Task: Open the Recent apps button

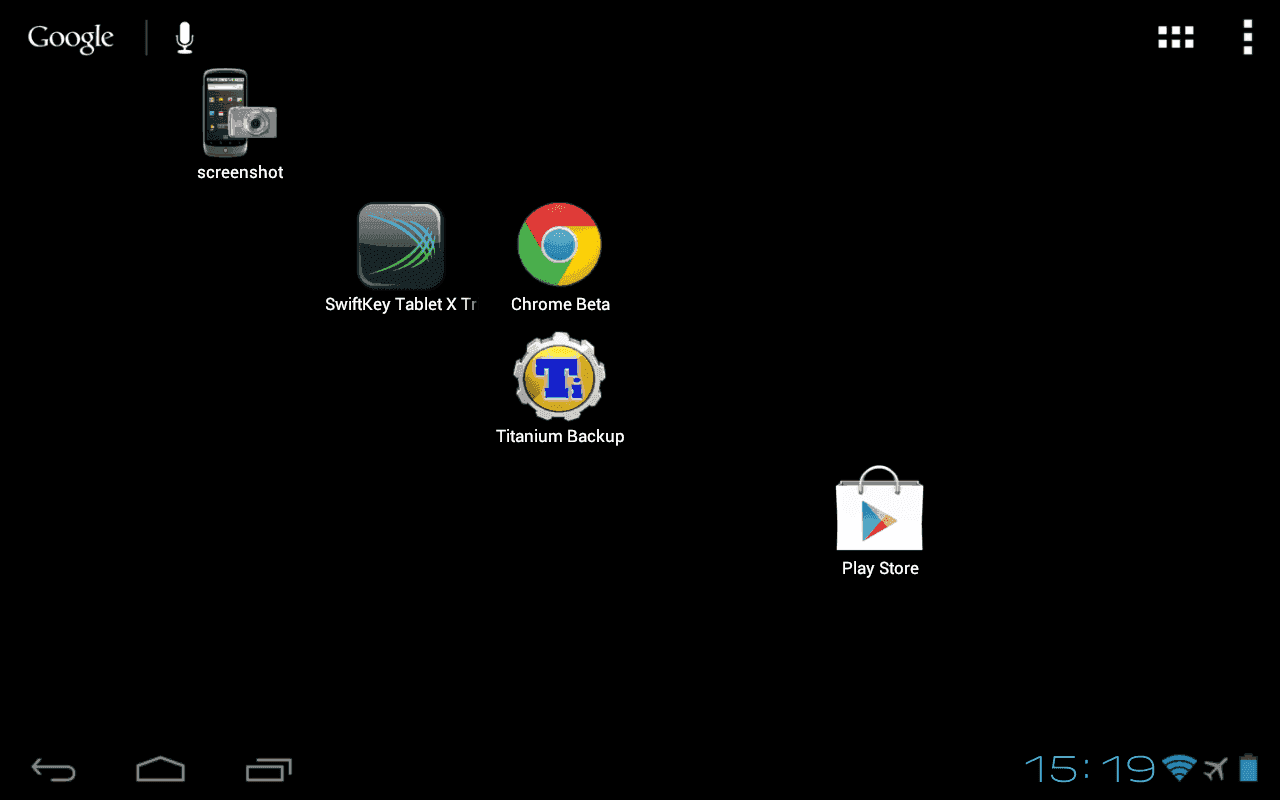Action: (268, 769)
